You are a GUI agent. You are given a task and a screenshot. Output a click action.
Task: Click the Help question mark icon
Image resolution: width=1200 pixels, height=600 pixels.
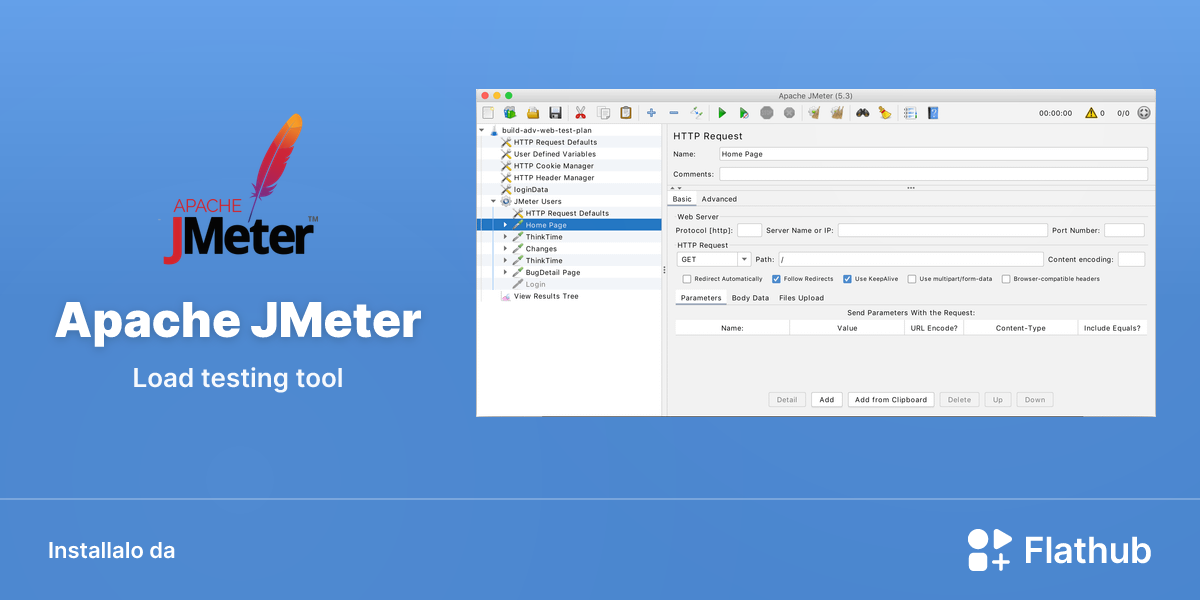tap(932, 113)
